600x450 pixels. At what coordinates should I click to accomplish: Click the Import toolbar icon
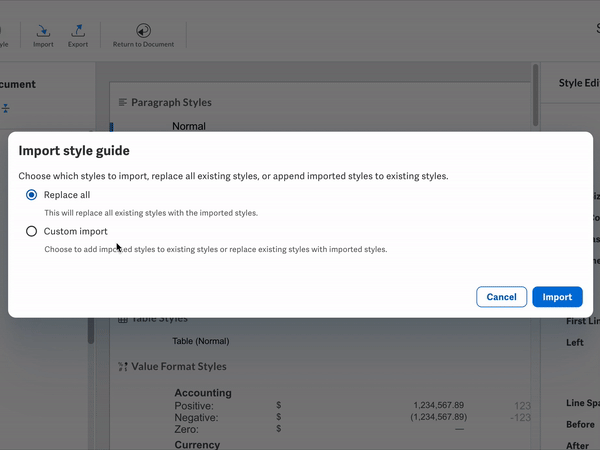[43, 32]
